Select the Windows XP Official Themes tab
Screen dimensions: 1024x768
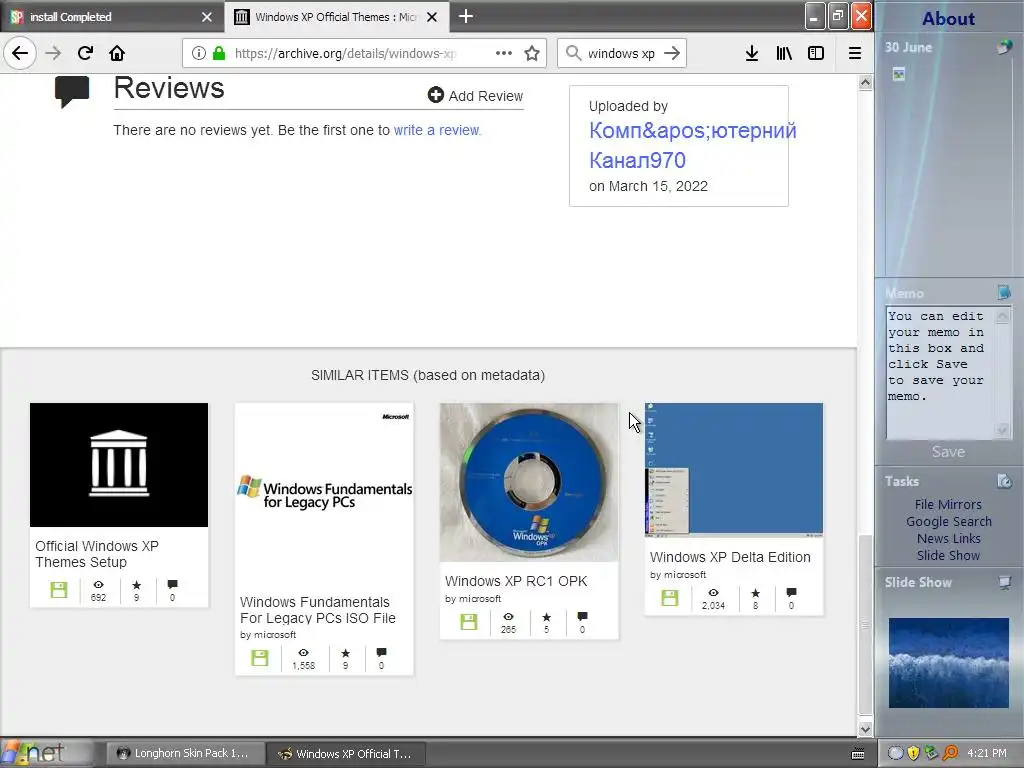(x=336, y=17)
